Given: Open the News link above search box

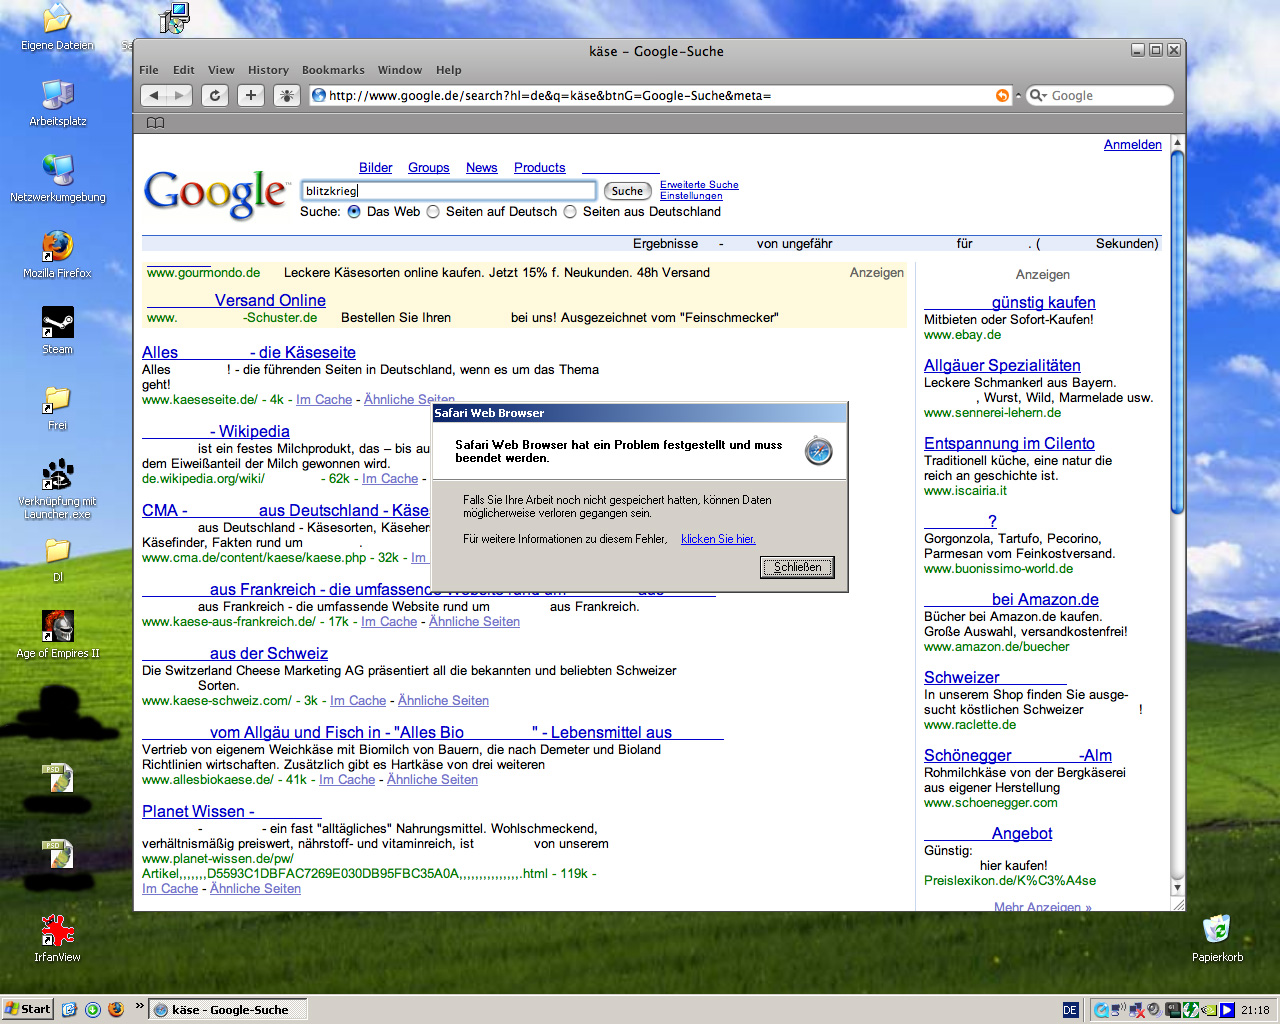Looking at the screenshot, I should (482, 168).
